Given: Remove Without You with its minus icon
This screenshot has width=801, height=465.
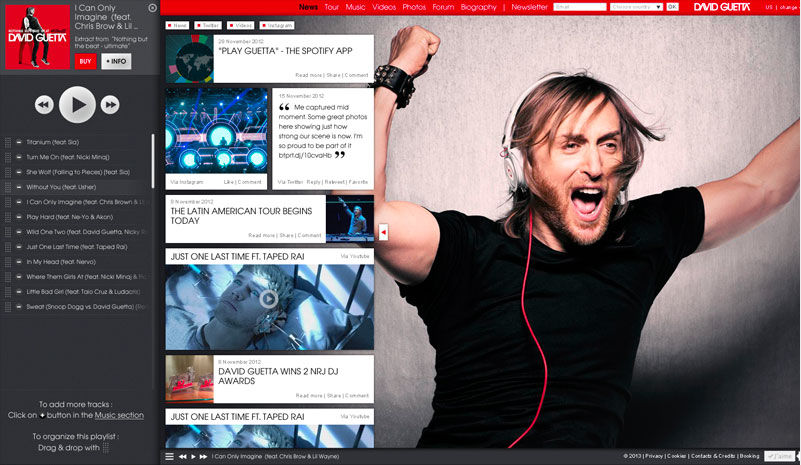Looking at the screenshot, I should [x=19, y=187].
